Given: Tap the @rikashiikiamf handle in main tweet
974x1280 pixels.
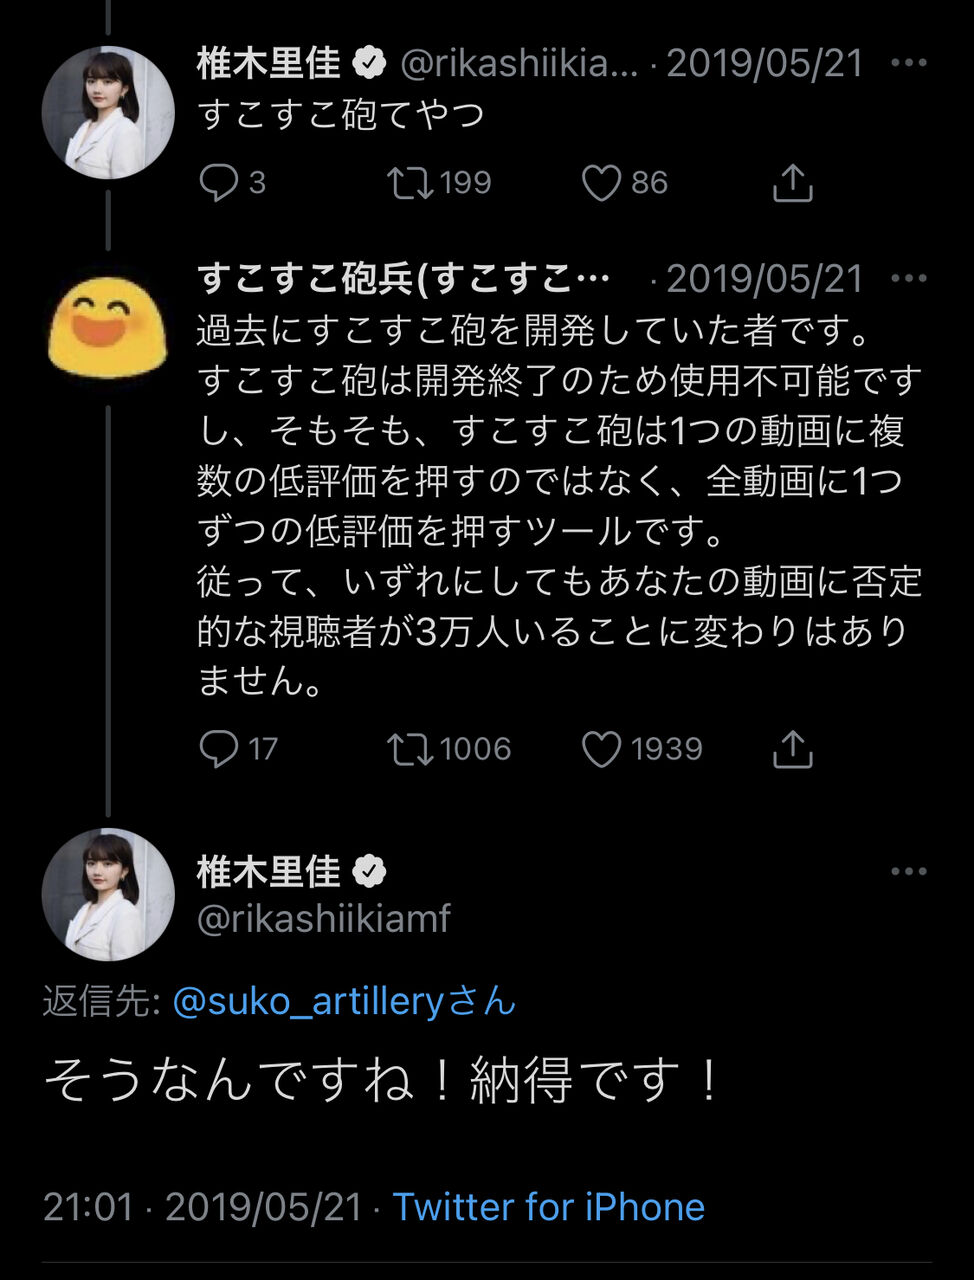Looking at the screenshot, I should tap(324, 918).
